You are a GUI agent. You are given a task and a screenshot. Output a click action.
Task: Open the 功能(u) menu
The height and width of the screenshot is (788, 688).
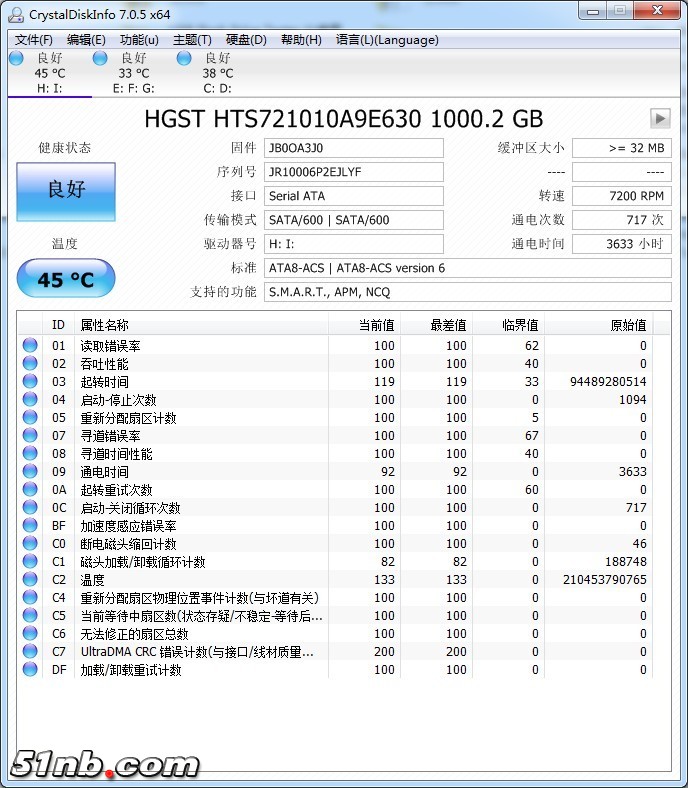click(x=139, y=40)
